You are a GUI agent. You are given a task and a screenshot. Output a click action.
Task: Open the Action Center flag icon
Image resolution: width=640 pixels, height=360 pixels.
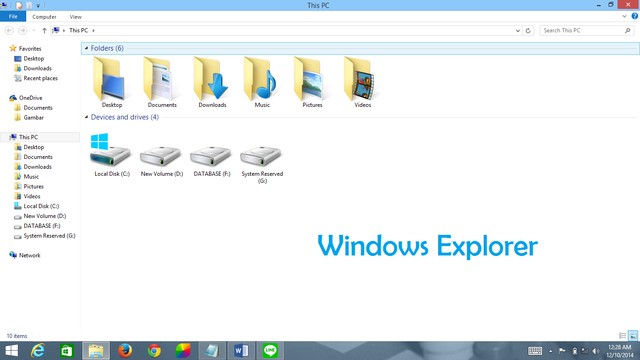562,351
